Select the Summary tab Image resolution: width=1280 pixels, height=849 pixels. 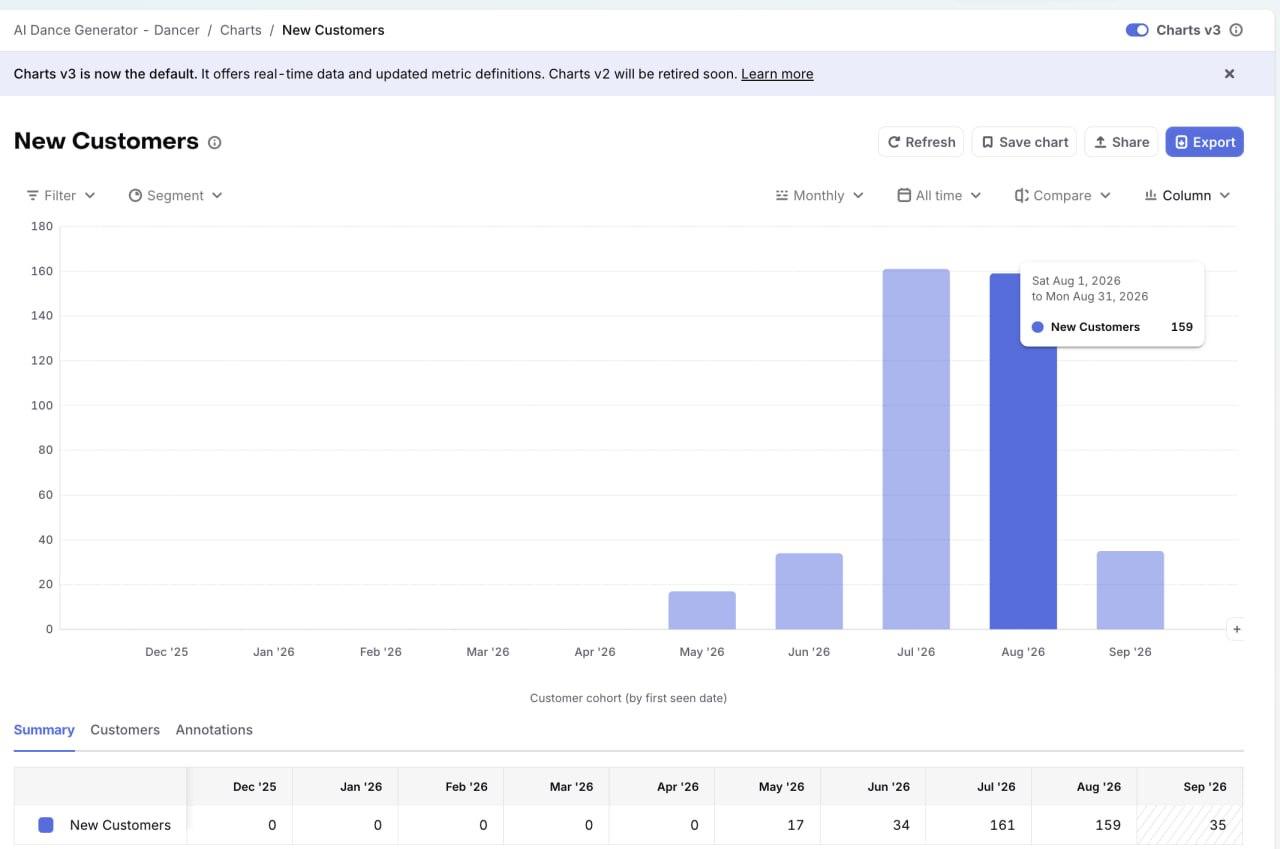pos(44,730)
